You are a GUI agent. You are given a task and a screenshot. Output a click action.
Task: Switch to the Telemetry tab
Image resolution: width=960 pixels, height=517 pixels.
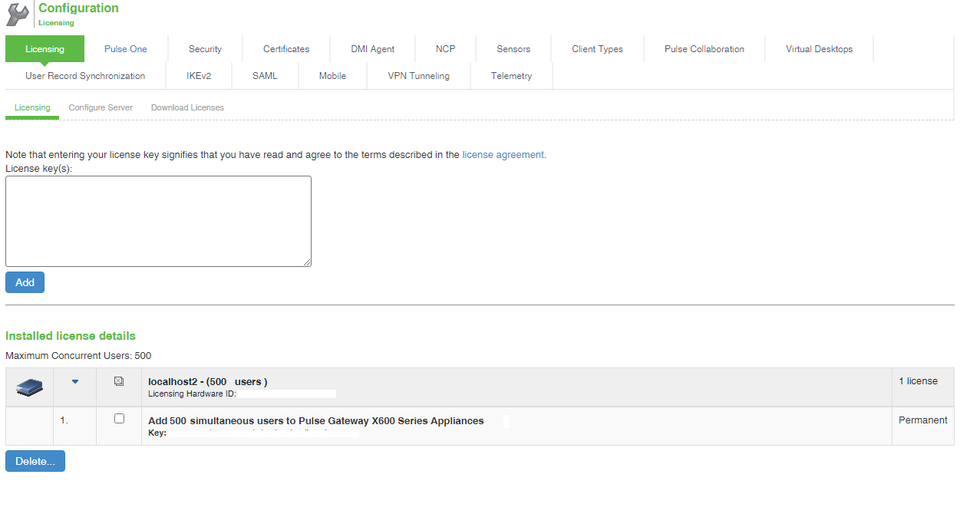coord(511,76)
